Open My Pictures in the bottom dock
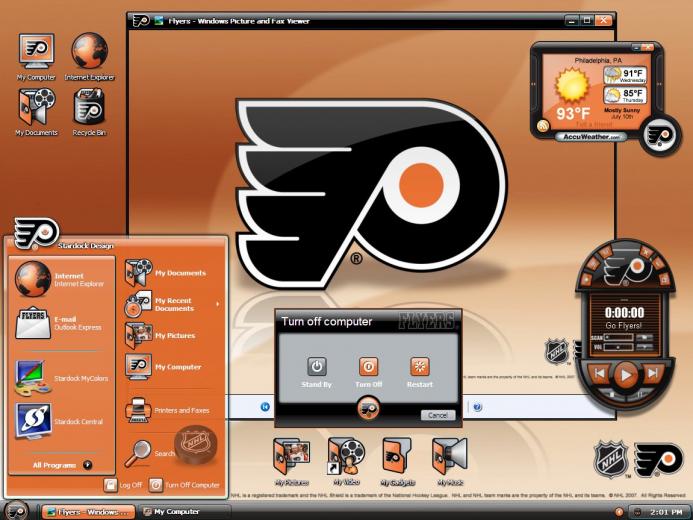693x520 pixels. (292, 462)
